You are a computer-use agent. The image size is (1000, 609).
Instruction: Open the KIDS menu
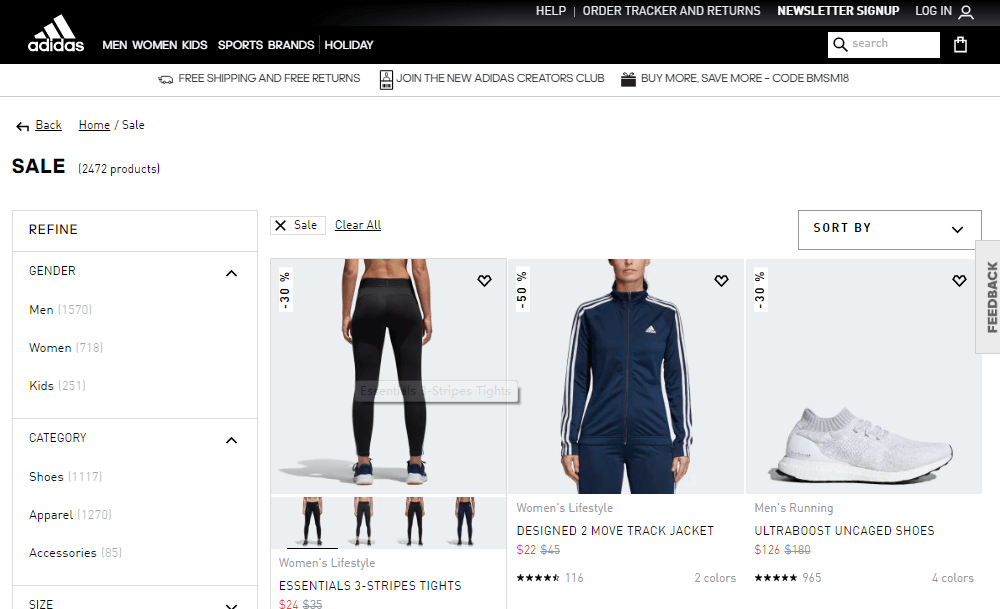195,45
